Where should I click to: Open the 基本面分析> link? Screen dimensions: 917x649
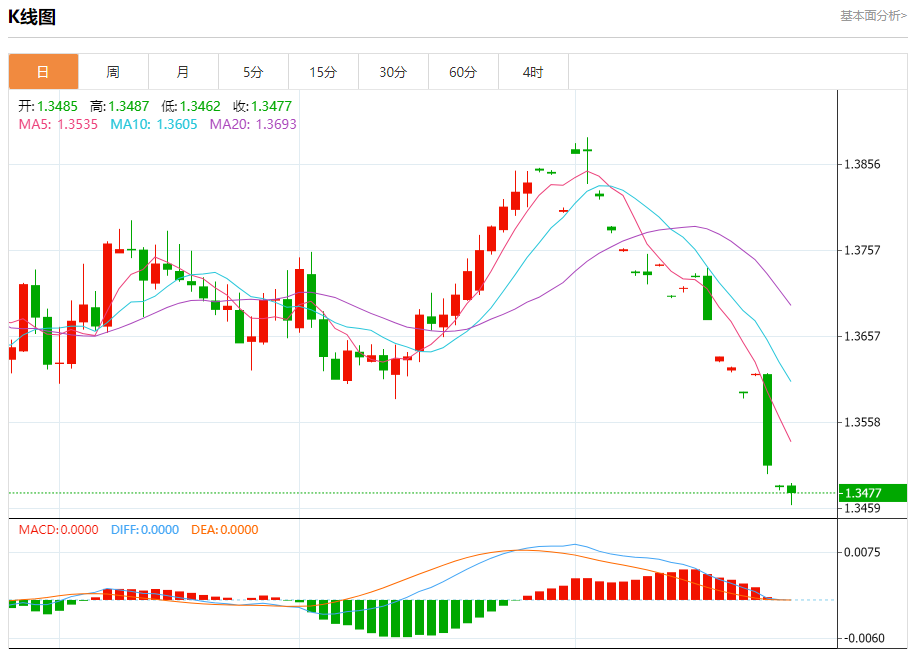point(873,16)
